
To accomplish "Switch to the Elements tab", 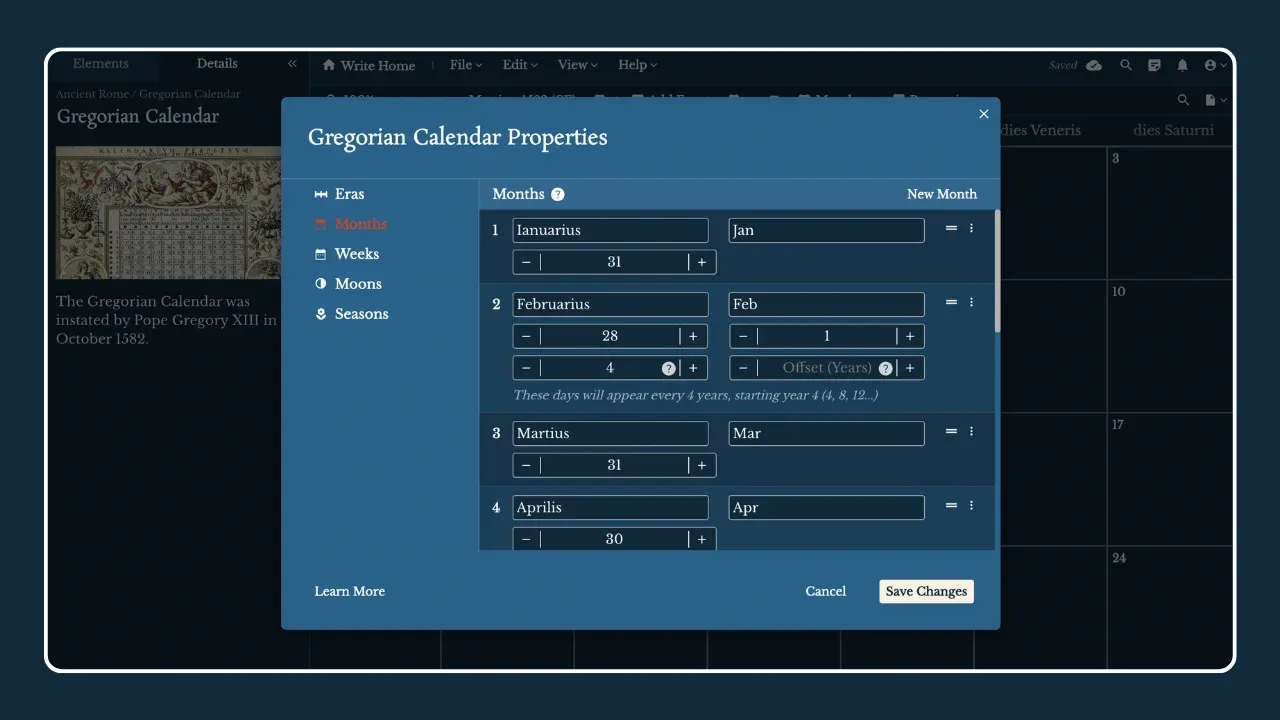I will tap(101, 64).
